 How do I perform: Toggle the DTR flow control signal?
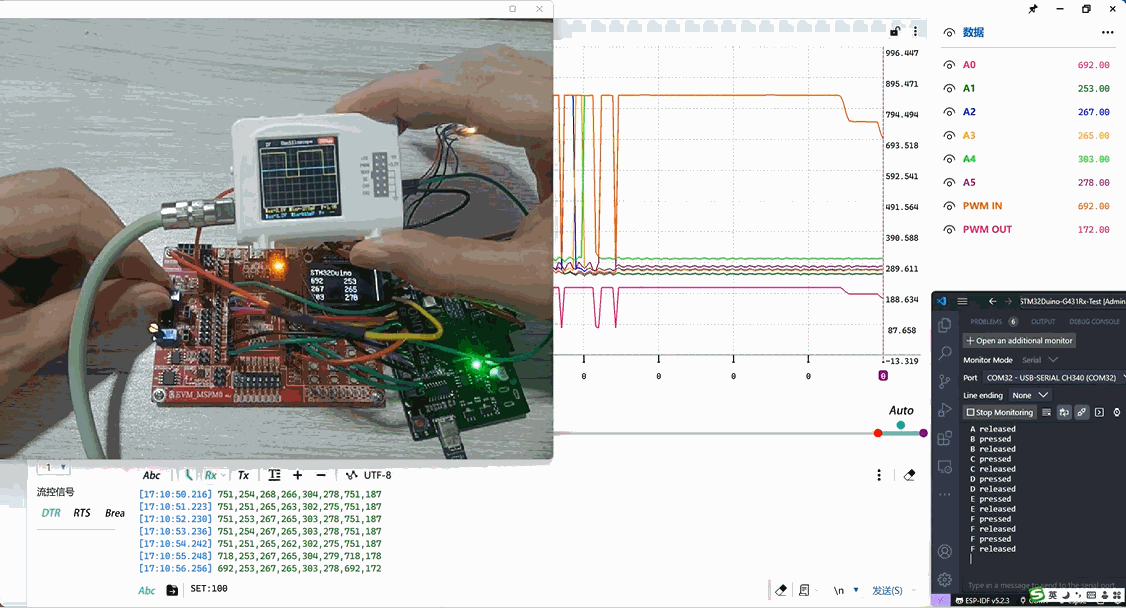[x=51, y=513]
